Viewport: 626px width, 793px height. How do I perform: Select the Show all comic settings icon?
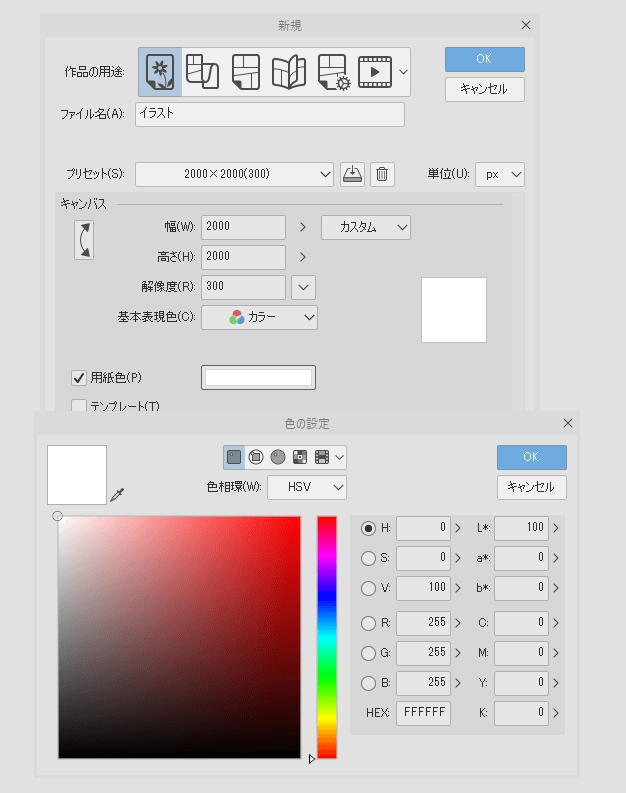(334, 72)
